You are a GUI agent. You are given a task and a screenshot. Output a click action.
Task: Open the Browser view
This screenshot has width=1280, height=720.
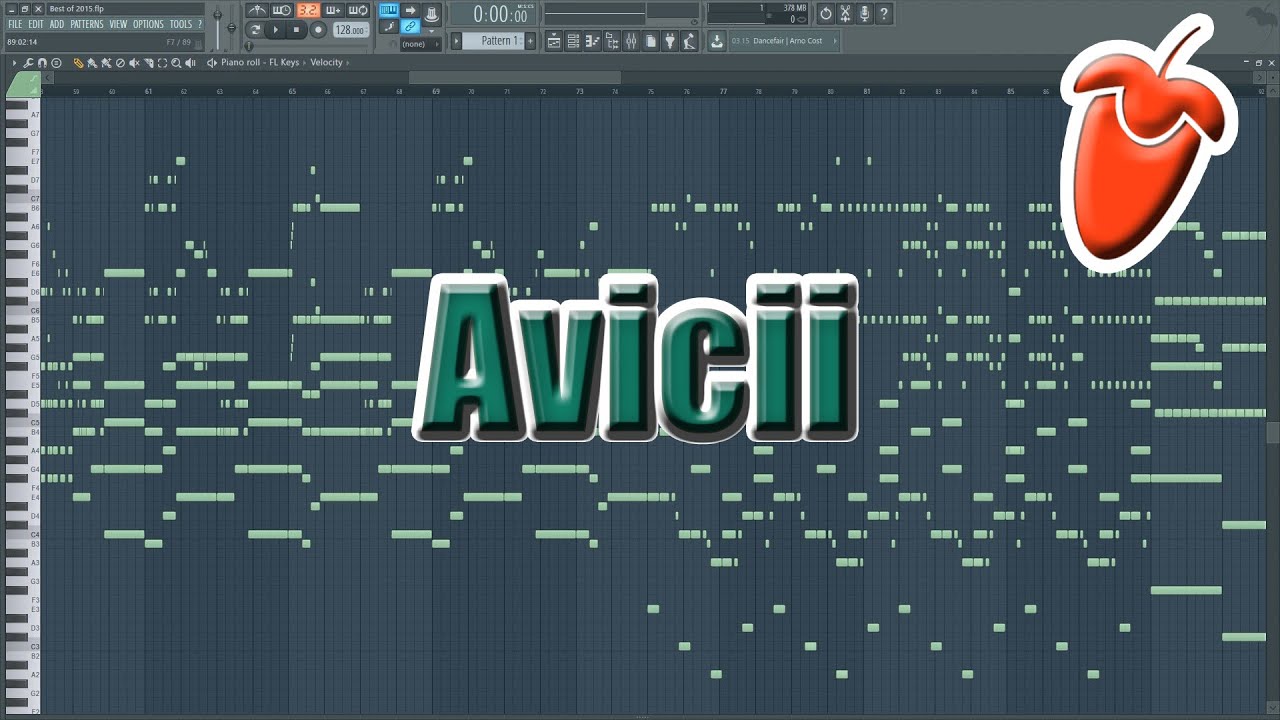pyautogui.click(x=612, y=41)
